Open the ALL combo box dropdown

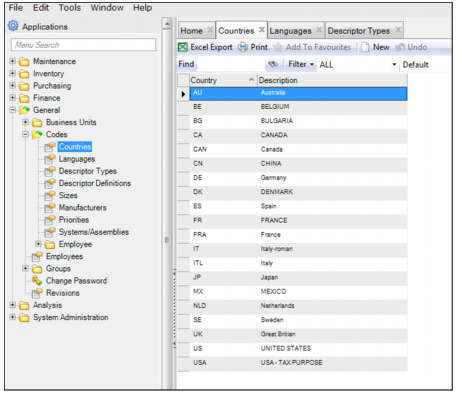394,64
